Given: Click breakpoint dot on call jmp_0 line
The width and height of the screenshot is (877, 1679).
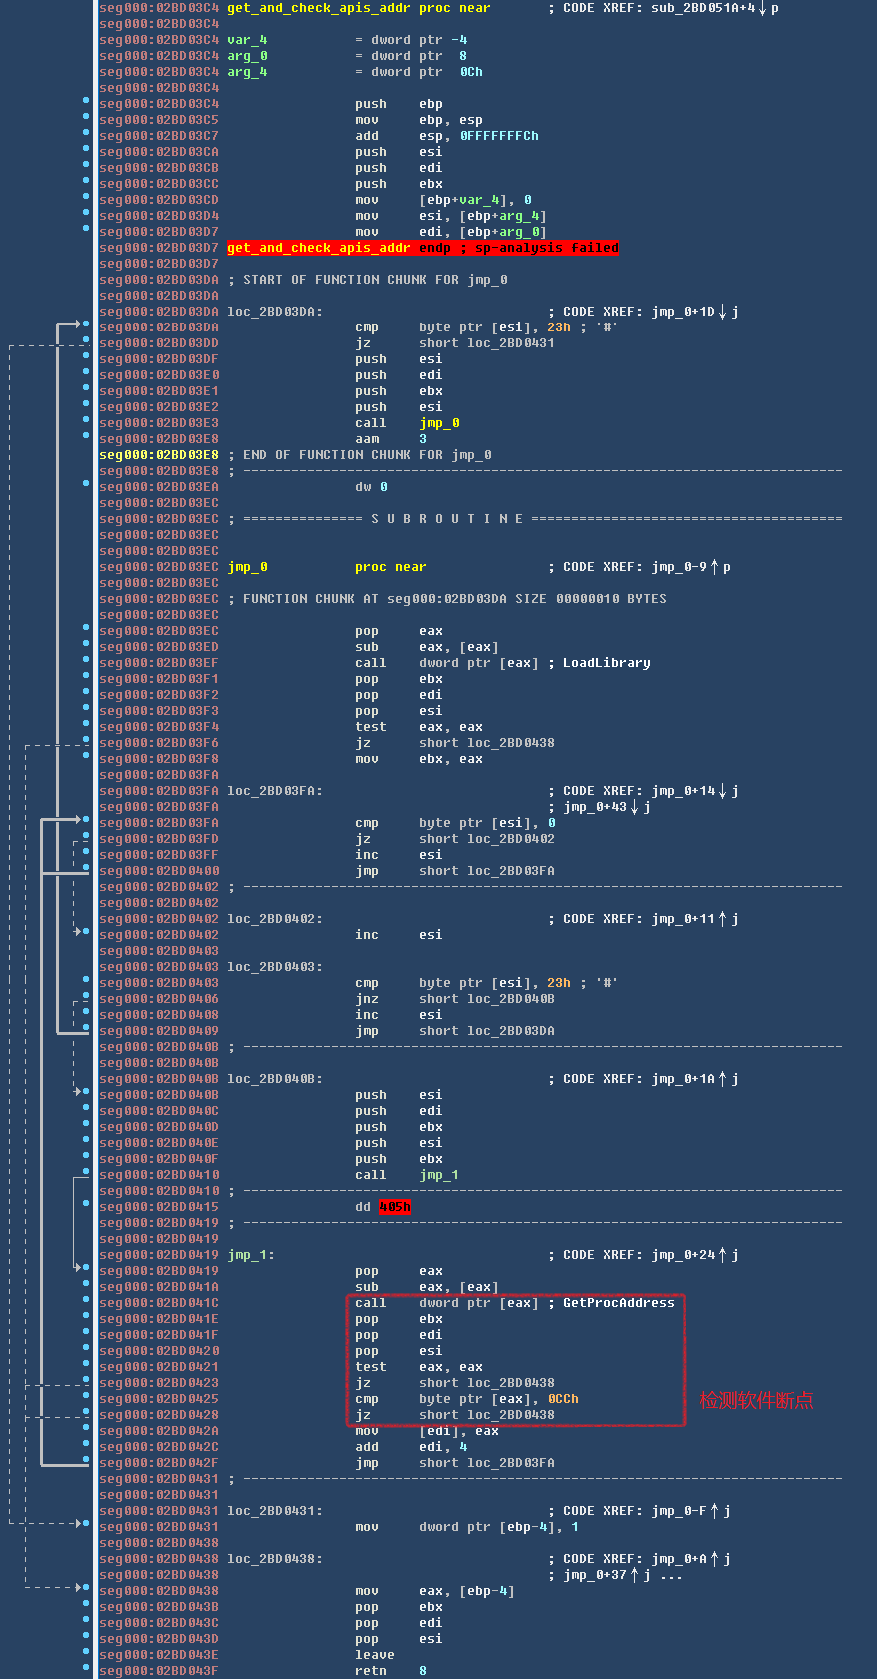Looking at the screenshot, I should click(x=86, y=422).
